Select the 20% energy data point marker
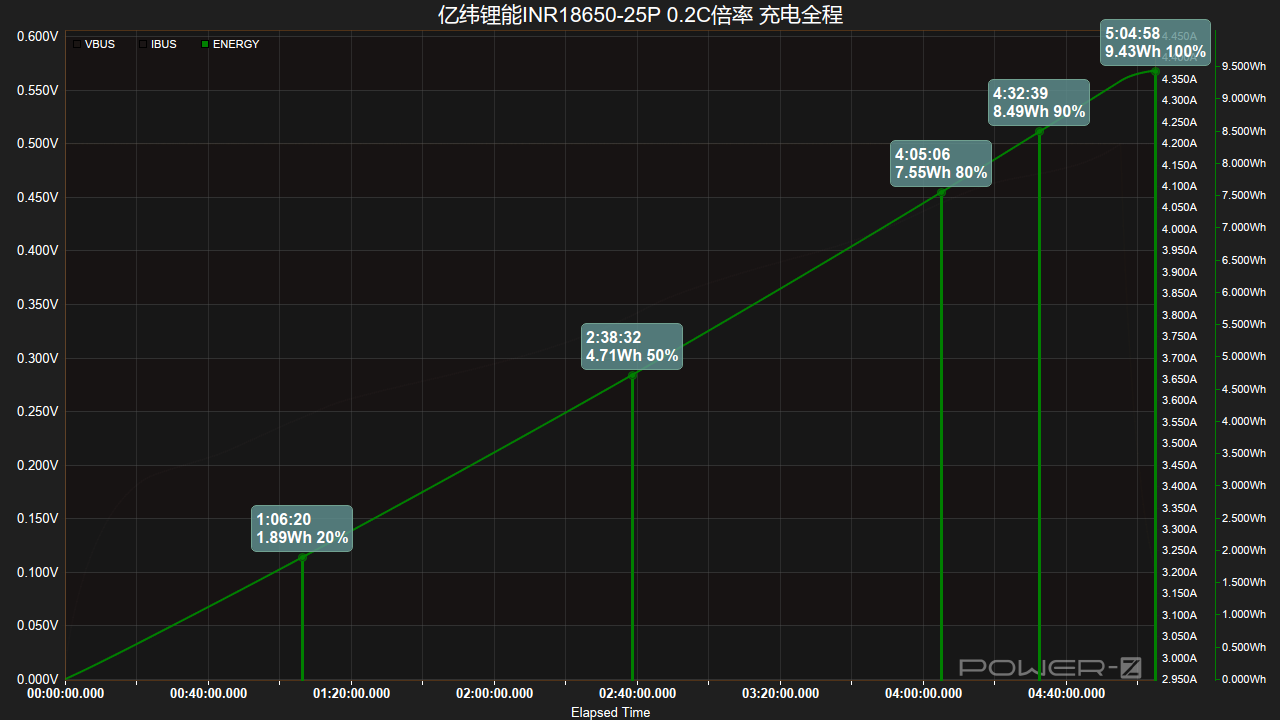Image resolution: width=1280 pixels, height=720 pixels. point(303,557)
